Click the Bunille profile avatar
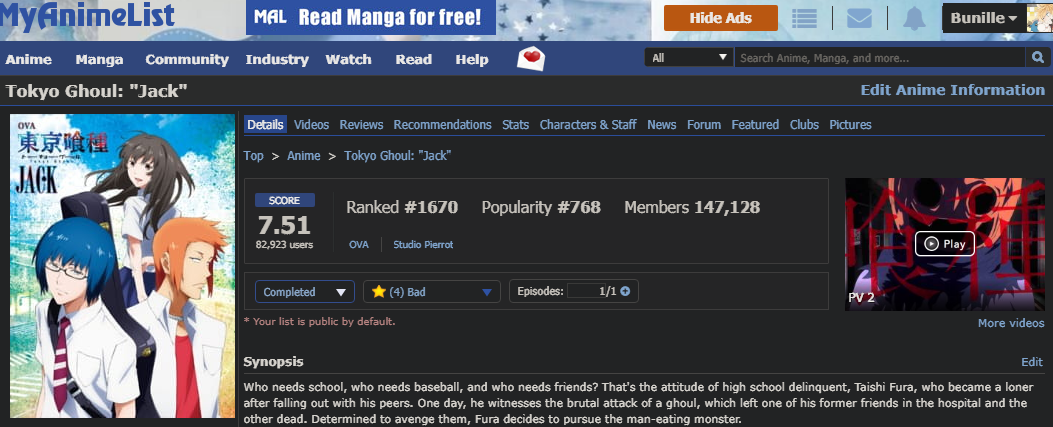This screenshot has width=1053, height=427. pos(1040,19)
